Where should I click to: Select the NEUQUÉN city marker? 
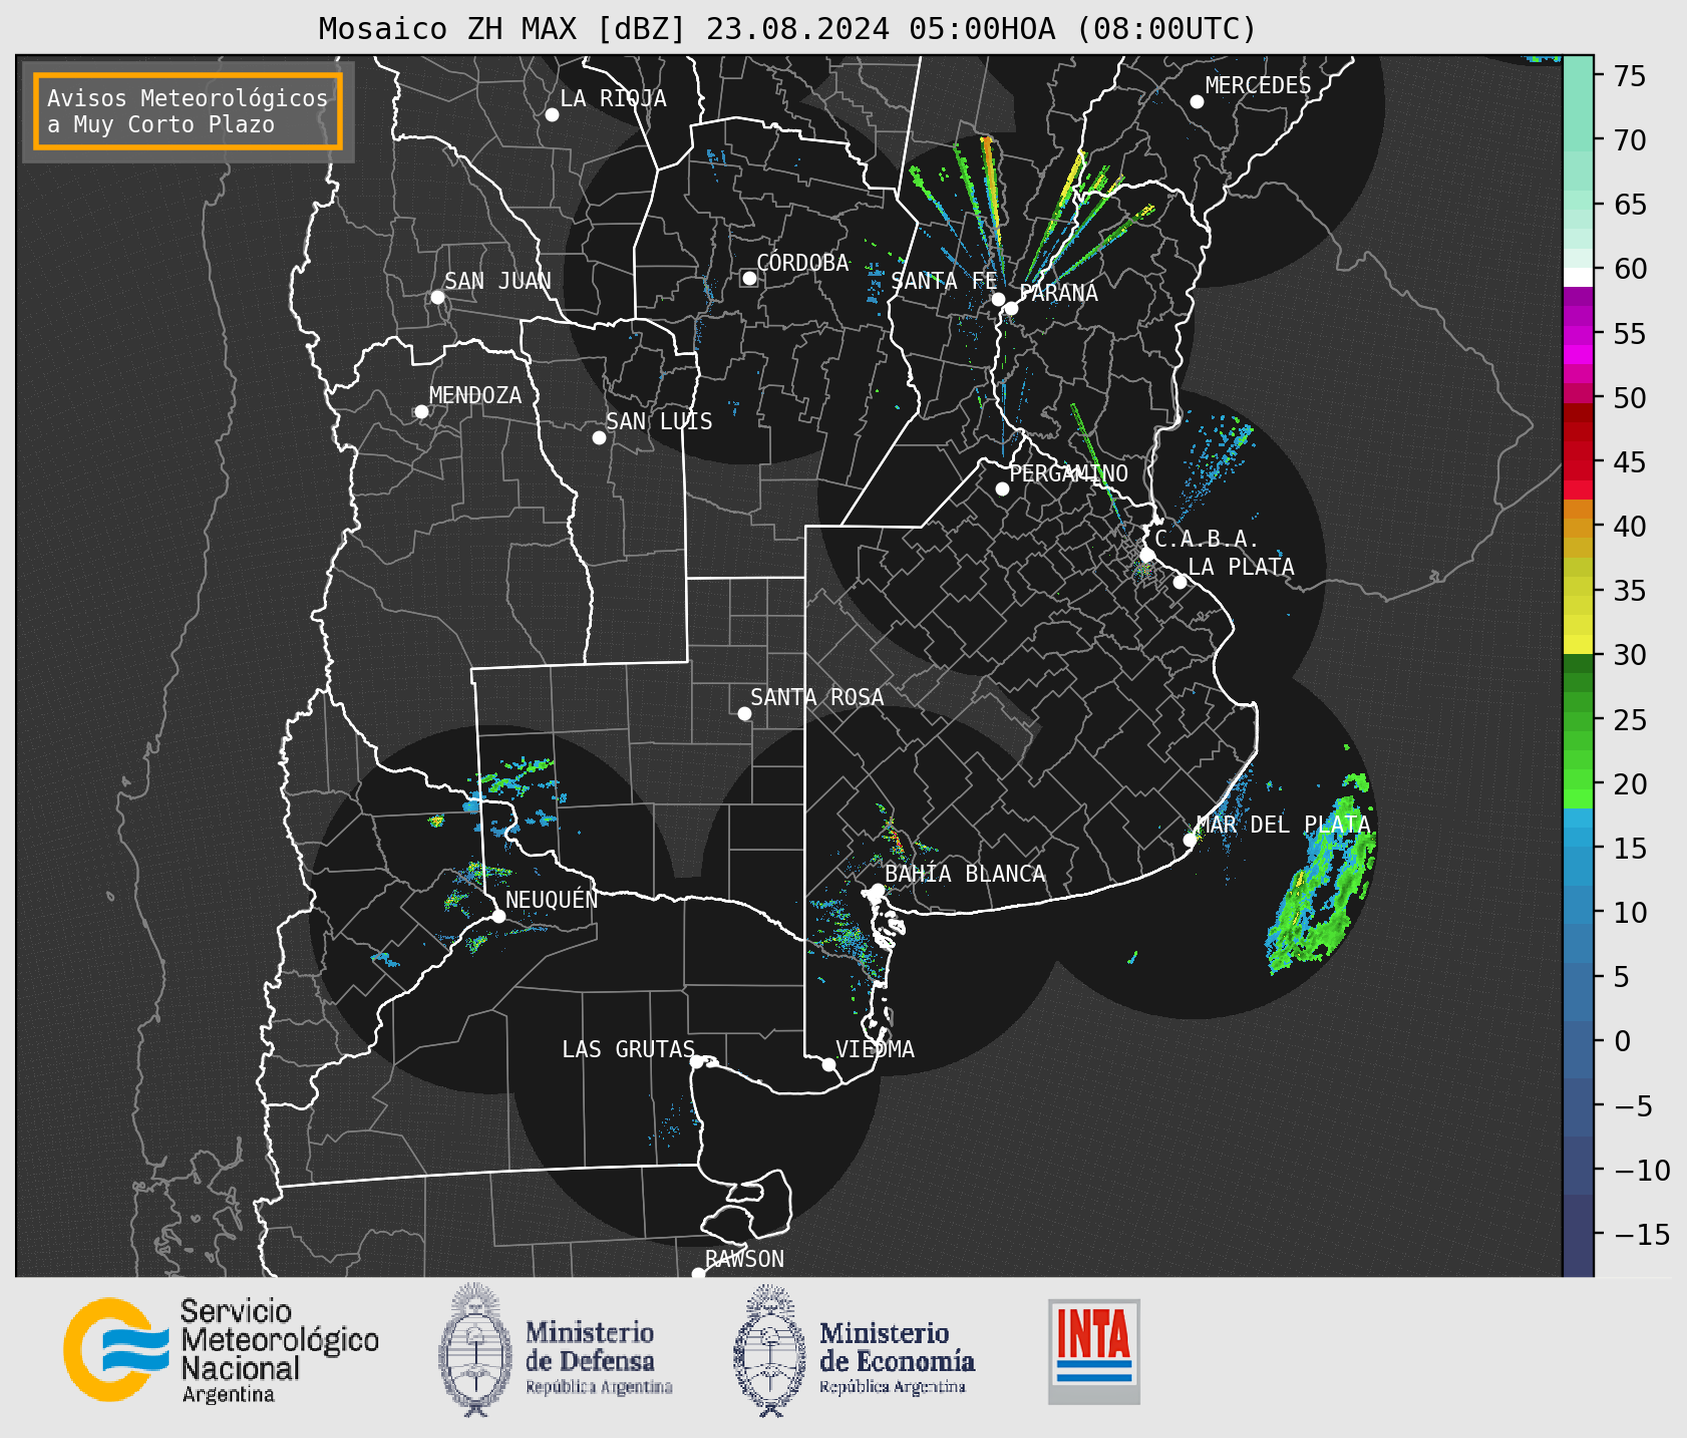pyautogui.click(x=499, y=916)
